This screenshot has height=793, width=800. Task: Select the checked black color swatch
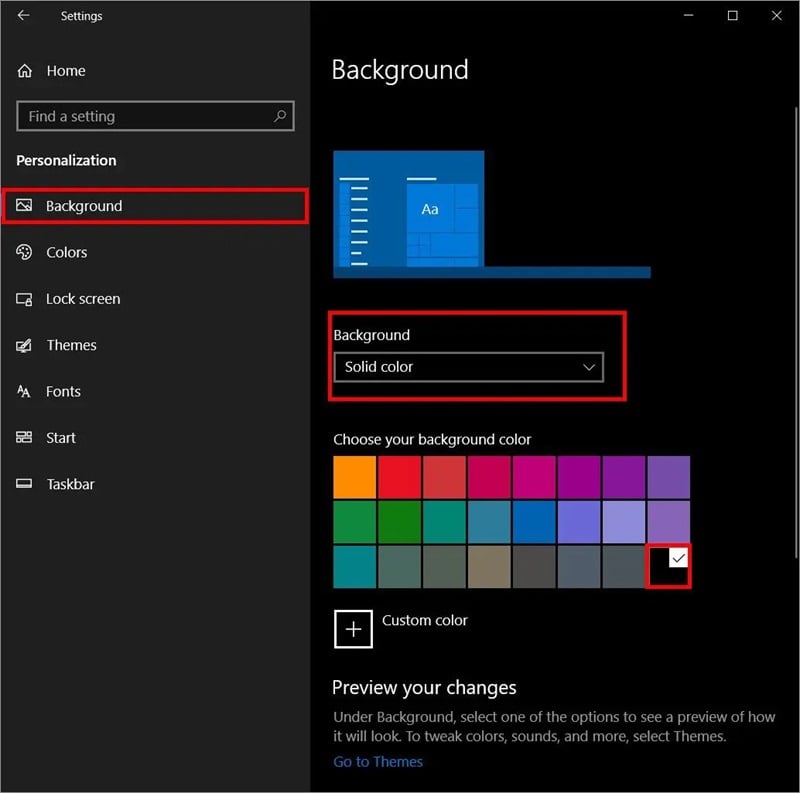pyautogui.click(x=668, y=567)
